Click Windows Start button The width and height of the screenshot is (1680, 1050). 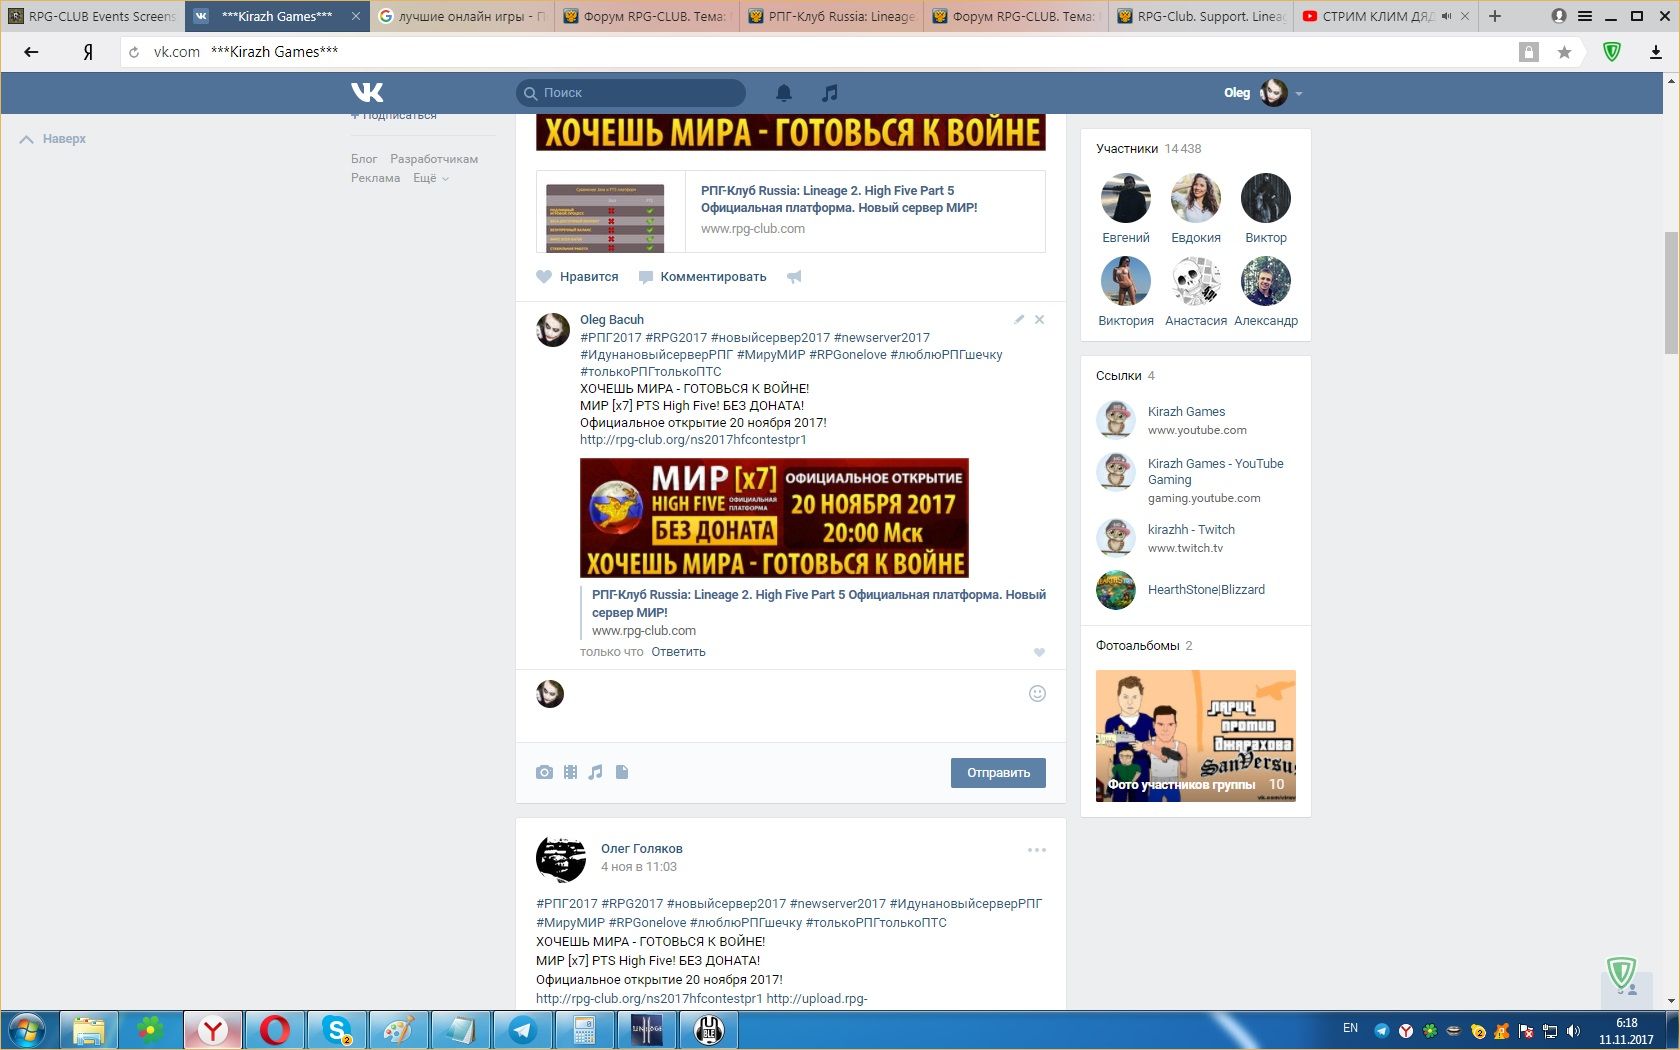click(x=28, y=1030)
